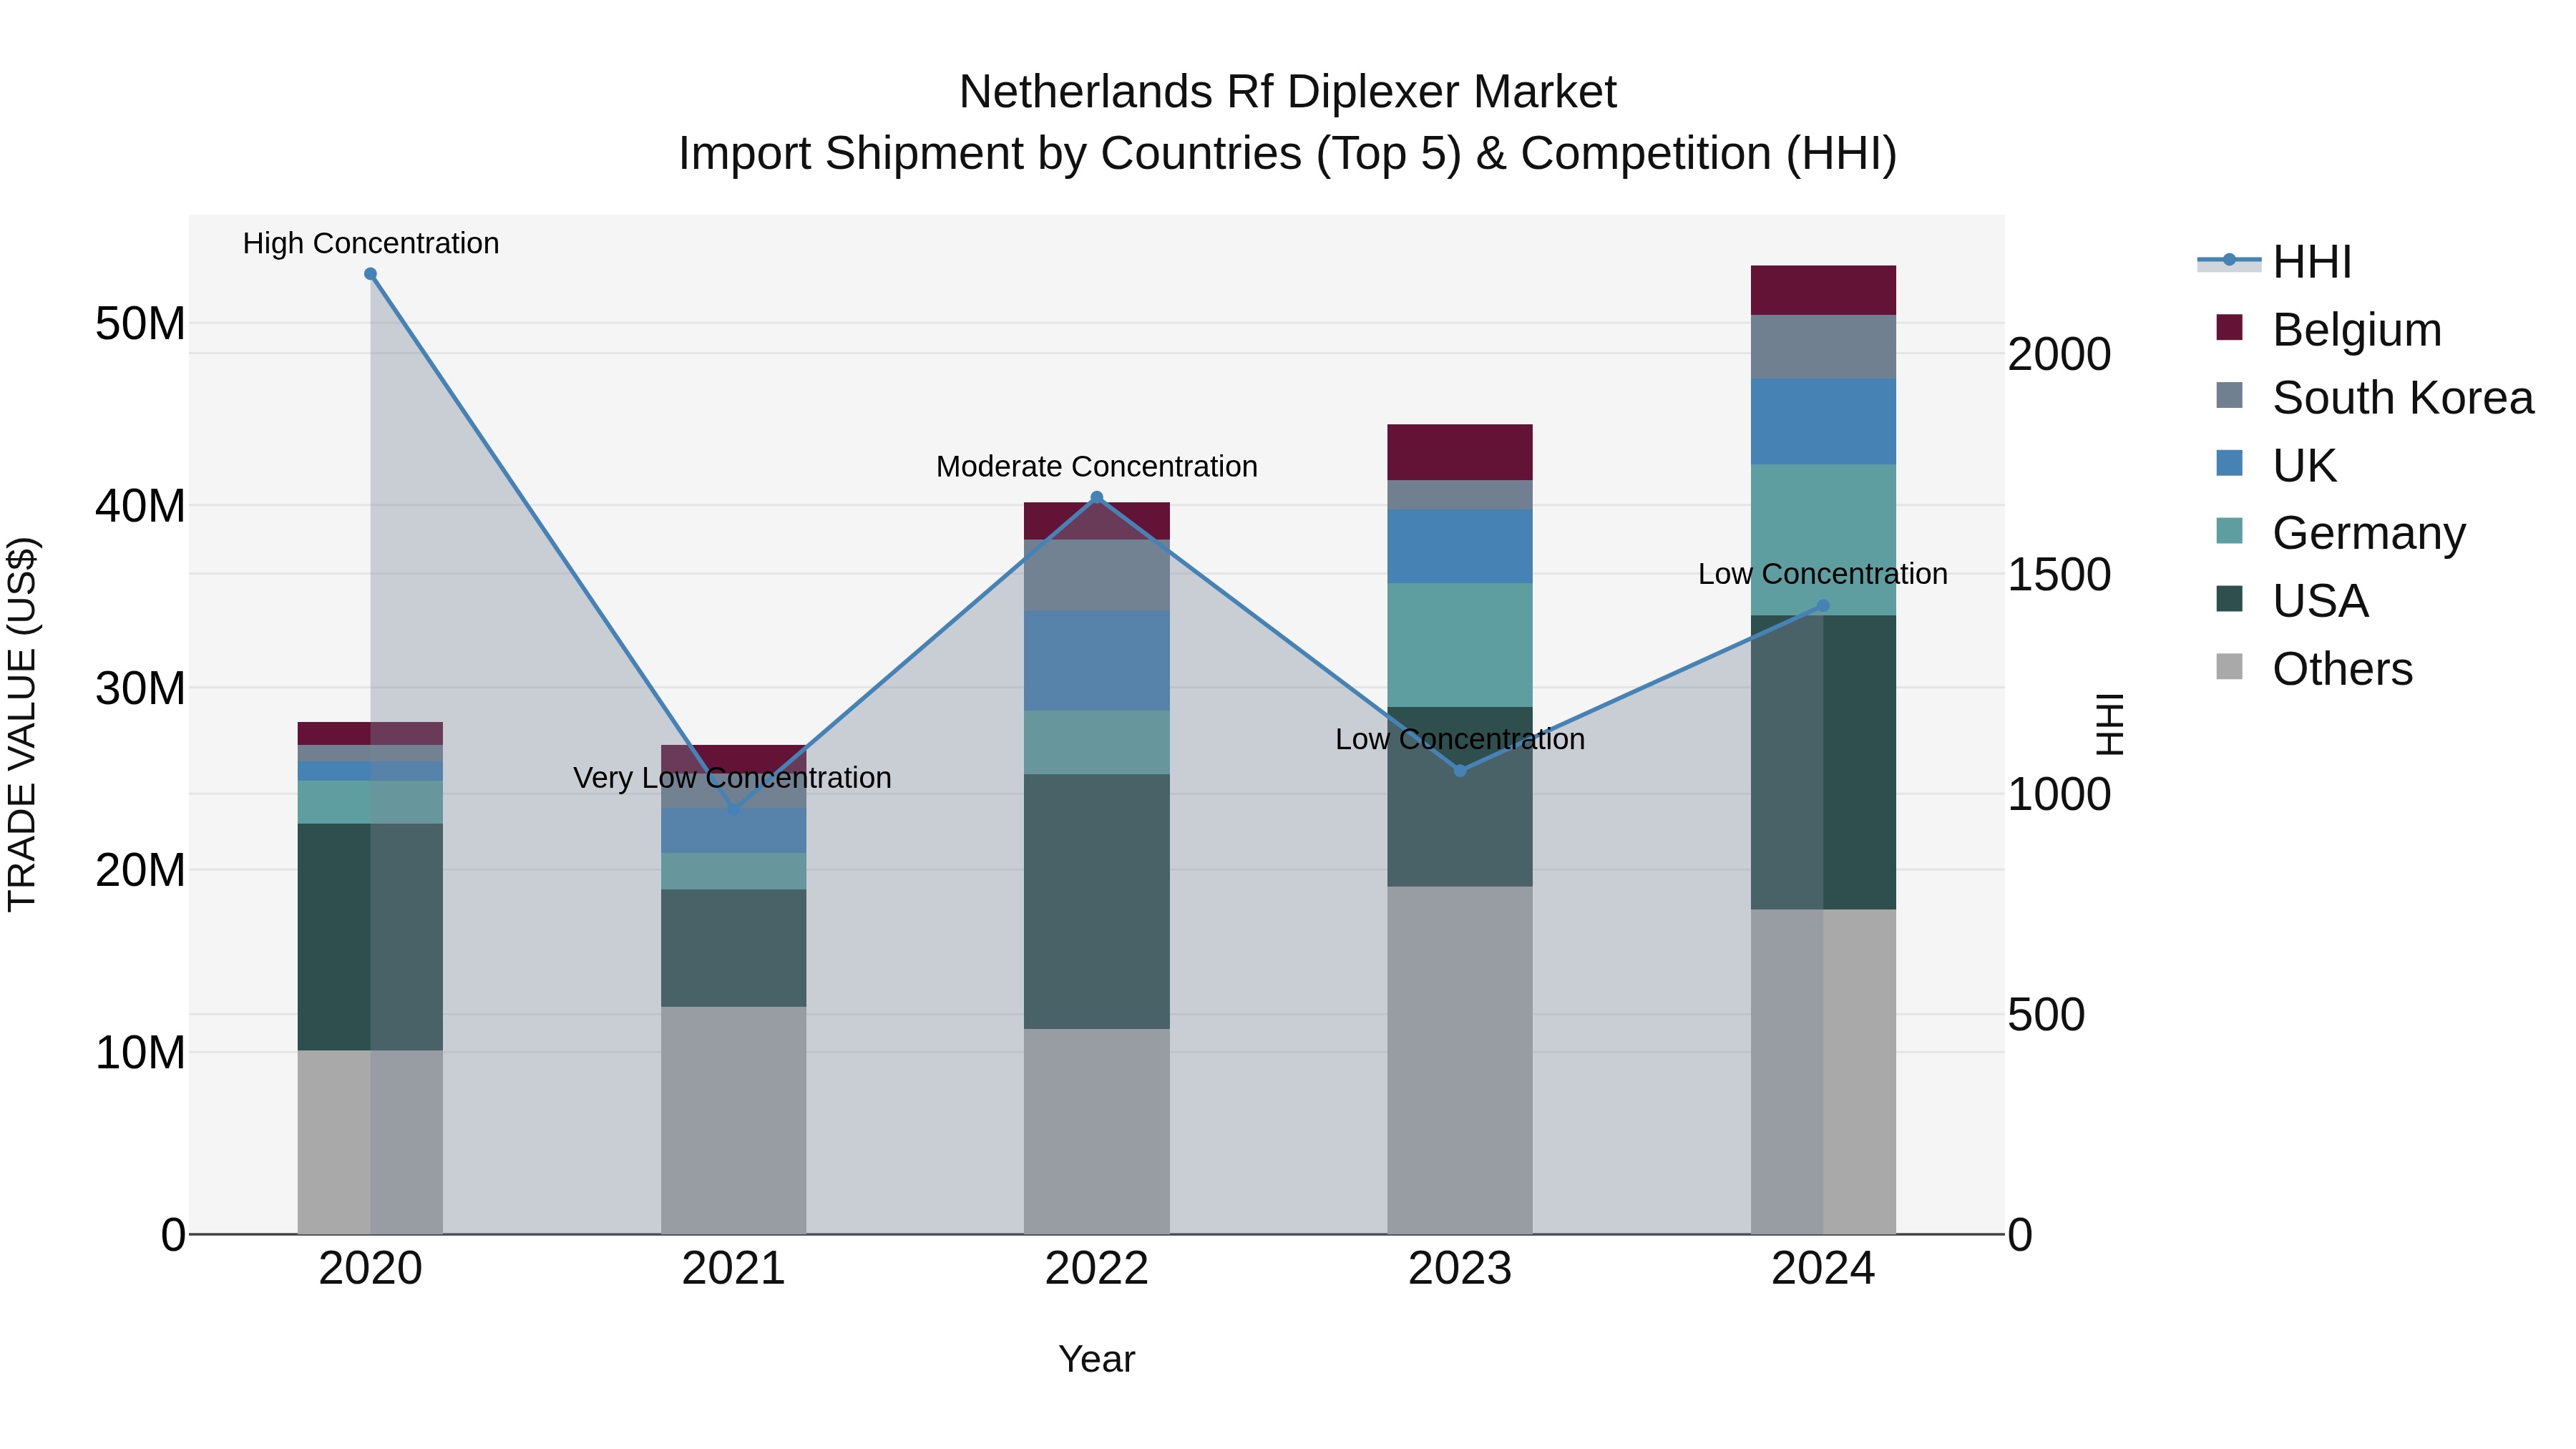Click the Belgium legend color swatch
Viewport: 2576px width, 1449px height.
(x=2229, y=327)
